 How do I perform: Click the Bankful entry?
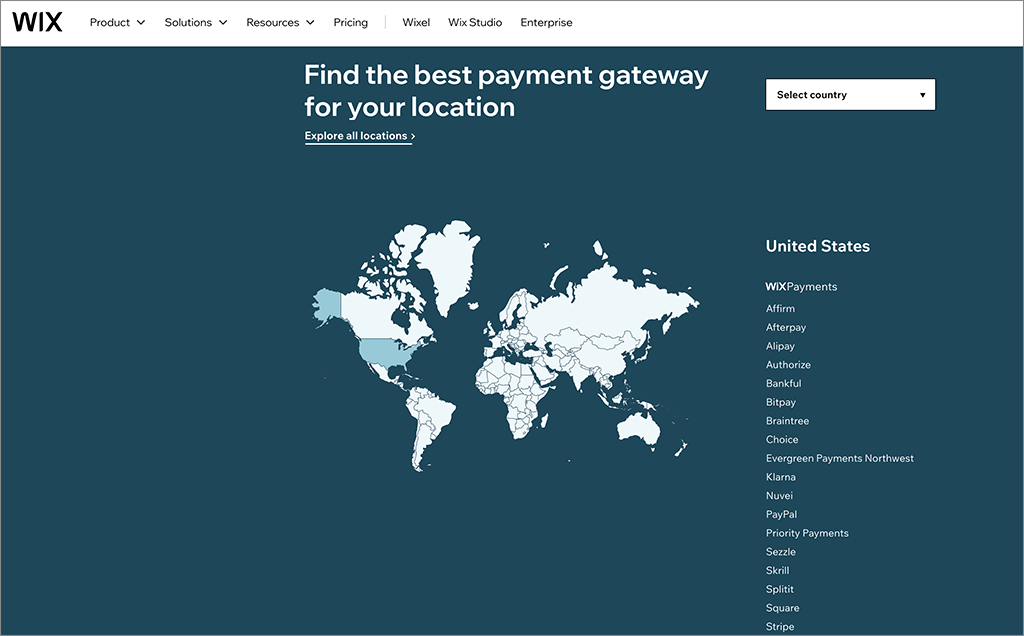pos(784,383)
